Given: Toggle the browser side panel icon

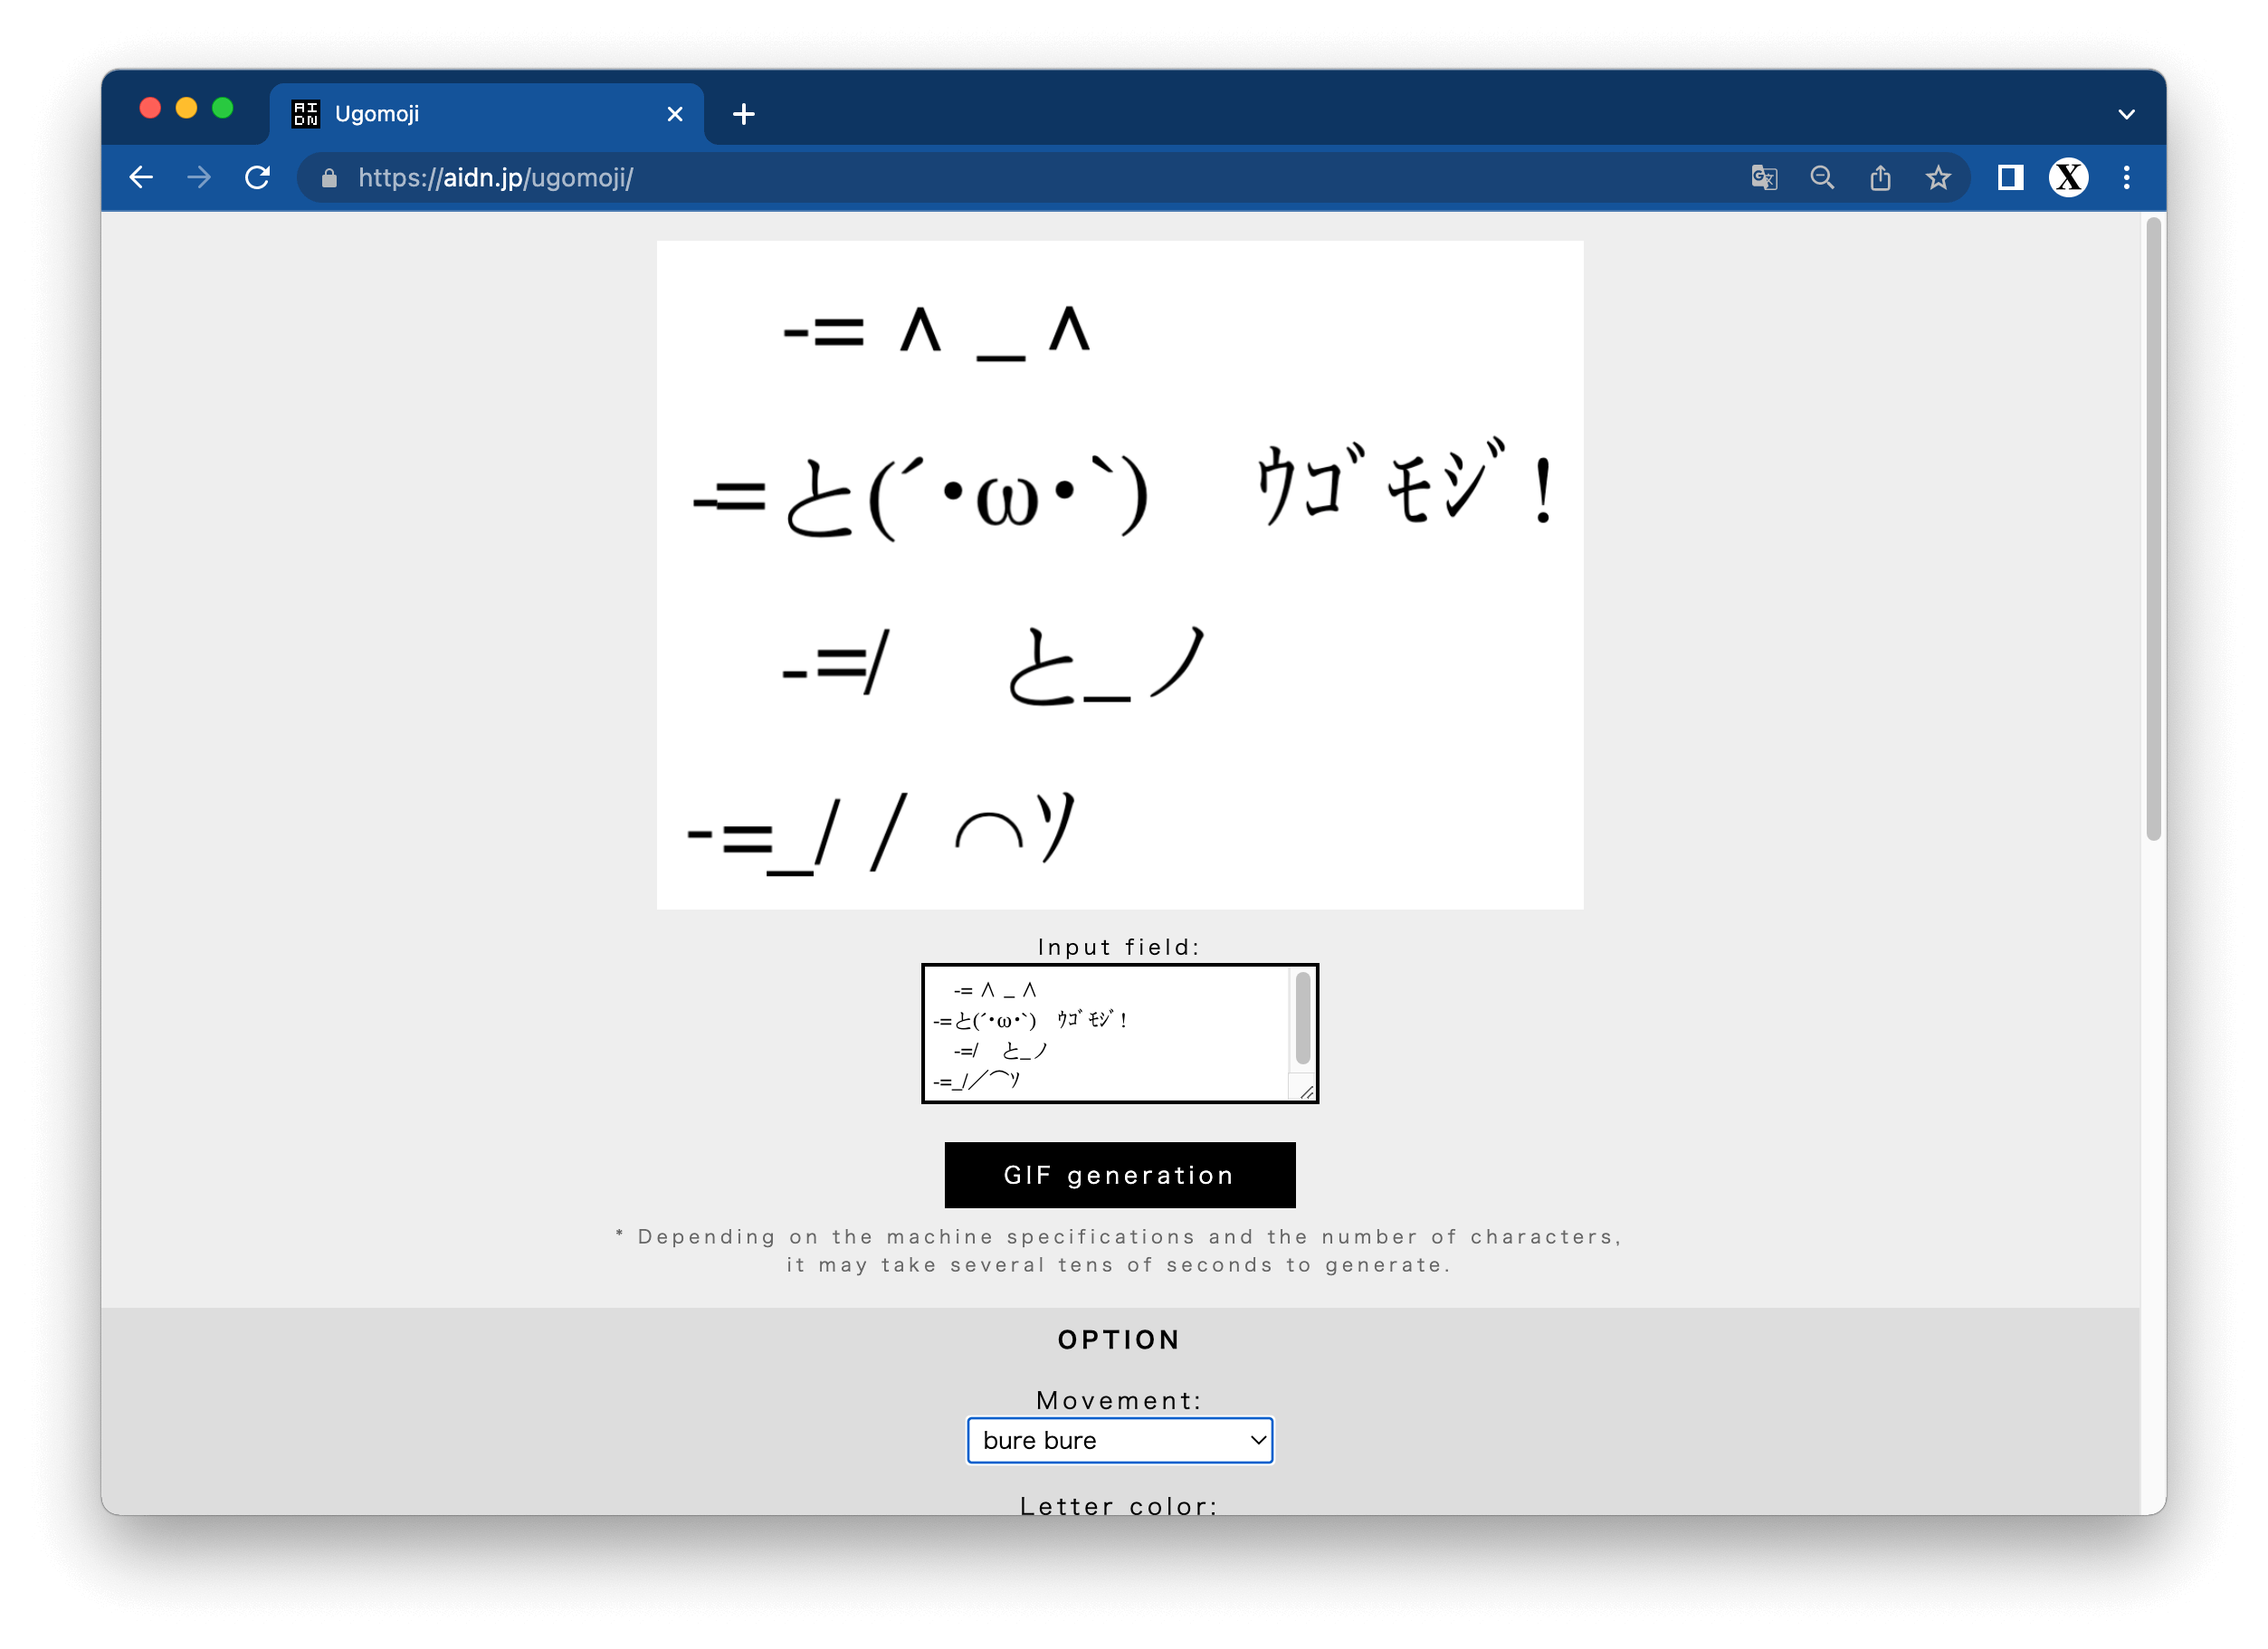Looking at the screenshot, I should pyautogui.click(x=2010, y=178).
